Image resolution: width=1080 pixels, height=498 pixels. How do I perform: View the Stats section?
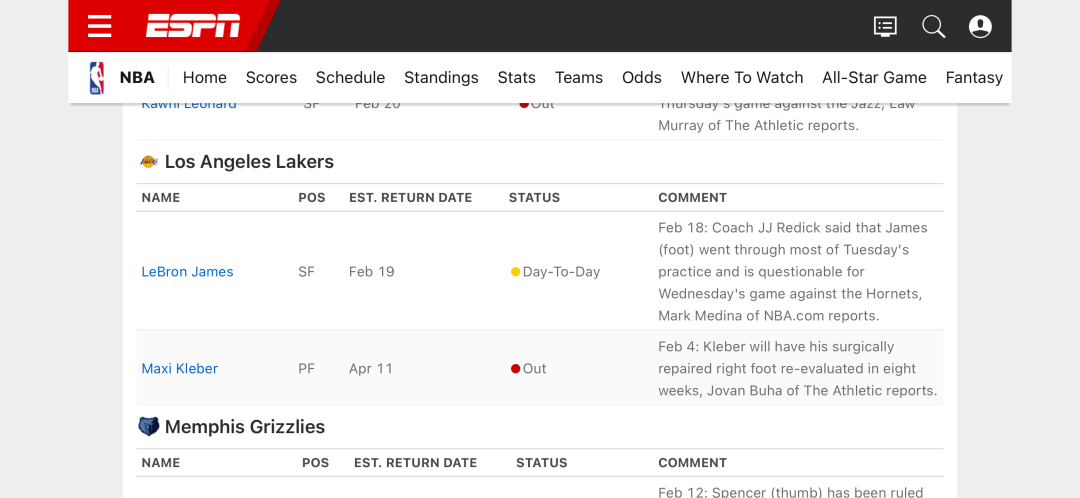click(517, 78)
